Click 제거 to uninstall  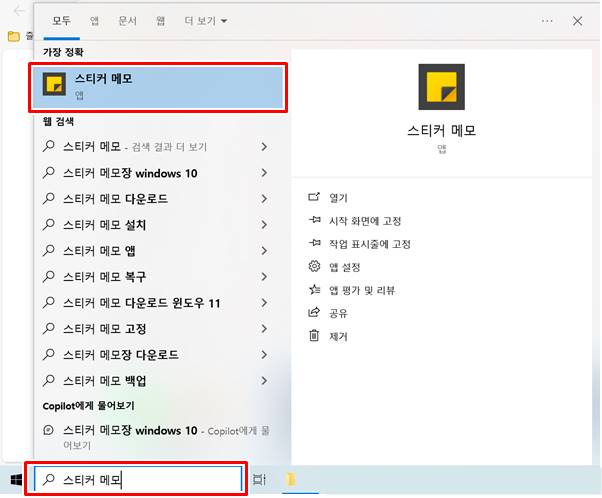click(x=338, y=336)
